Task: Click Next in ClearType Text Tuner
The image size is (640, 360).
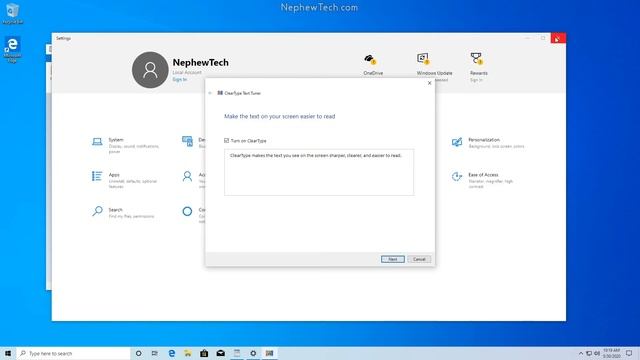Action: (393, 259)
